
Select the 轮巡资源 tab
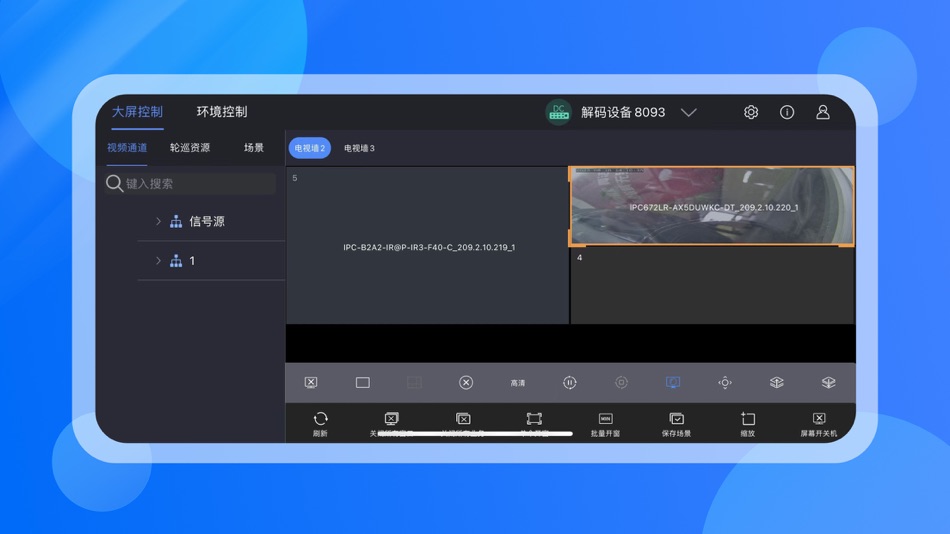coord(190,147)
